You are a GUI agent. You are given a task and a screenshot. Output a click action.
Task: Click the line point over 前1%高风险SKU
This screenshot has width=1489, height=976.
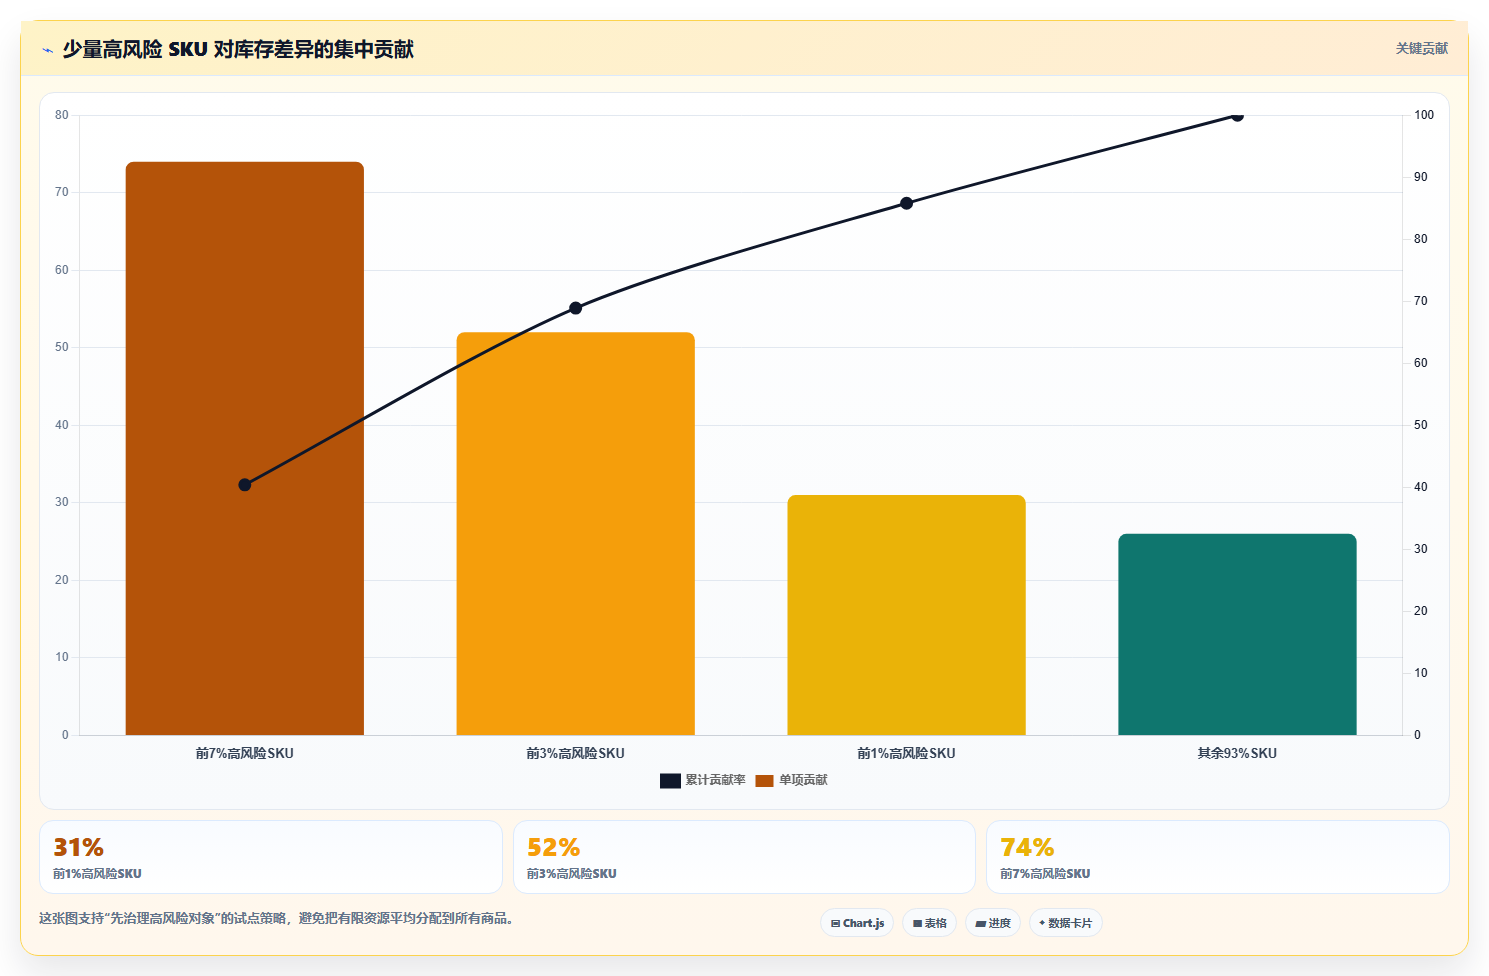click(x=906, y=203)
